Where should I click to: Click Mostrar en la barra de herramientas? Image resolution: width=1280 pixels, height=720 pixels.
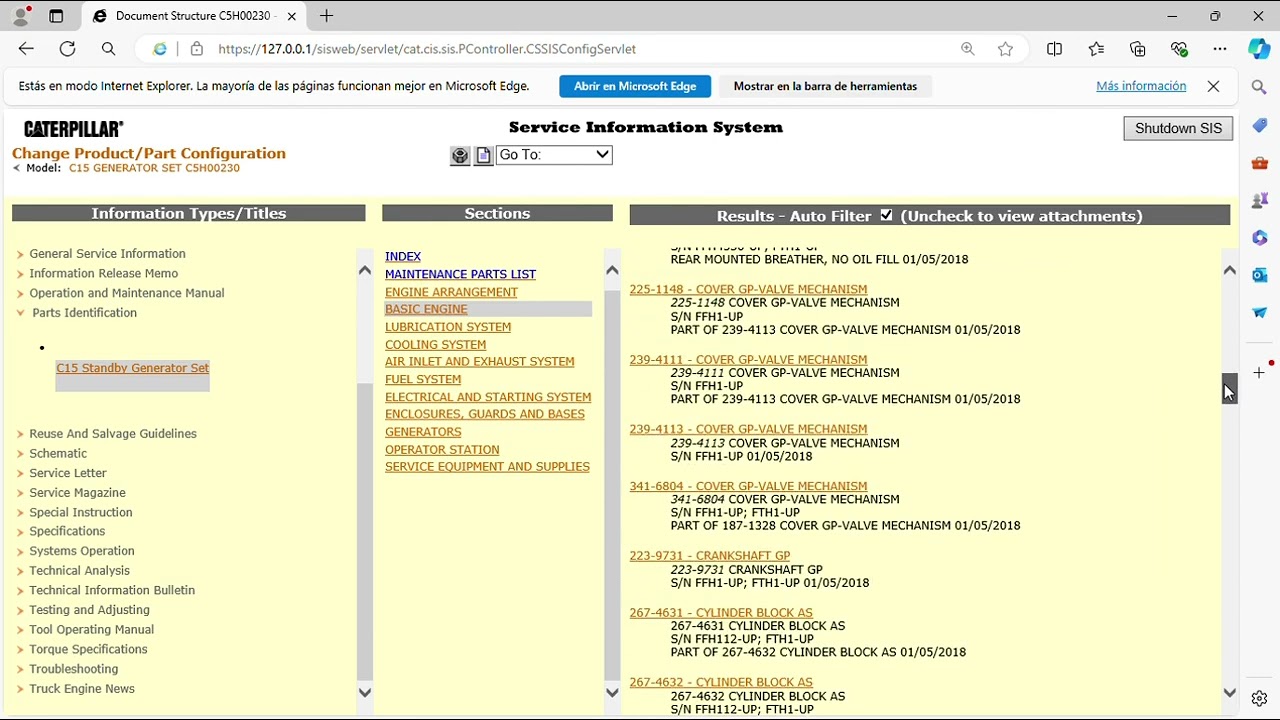point(825,86)
